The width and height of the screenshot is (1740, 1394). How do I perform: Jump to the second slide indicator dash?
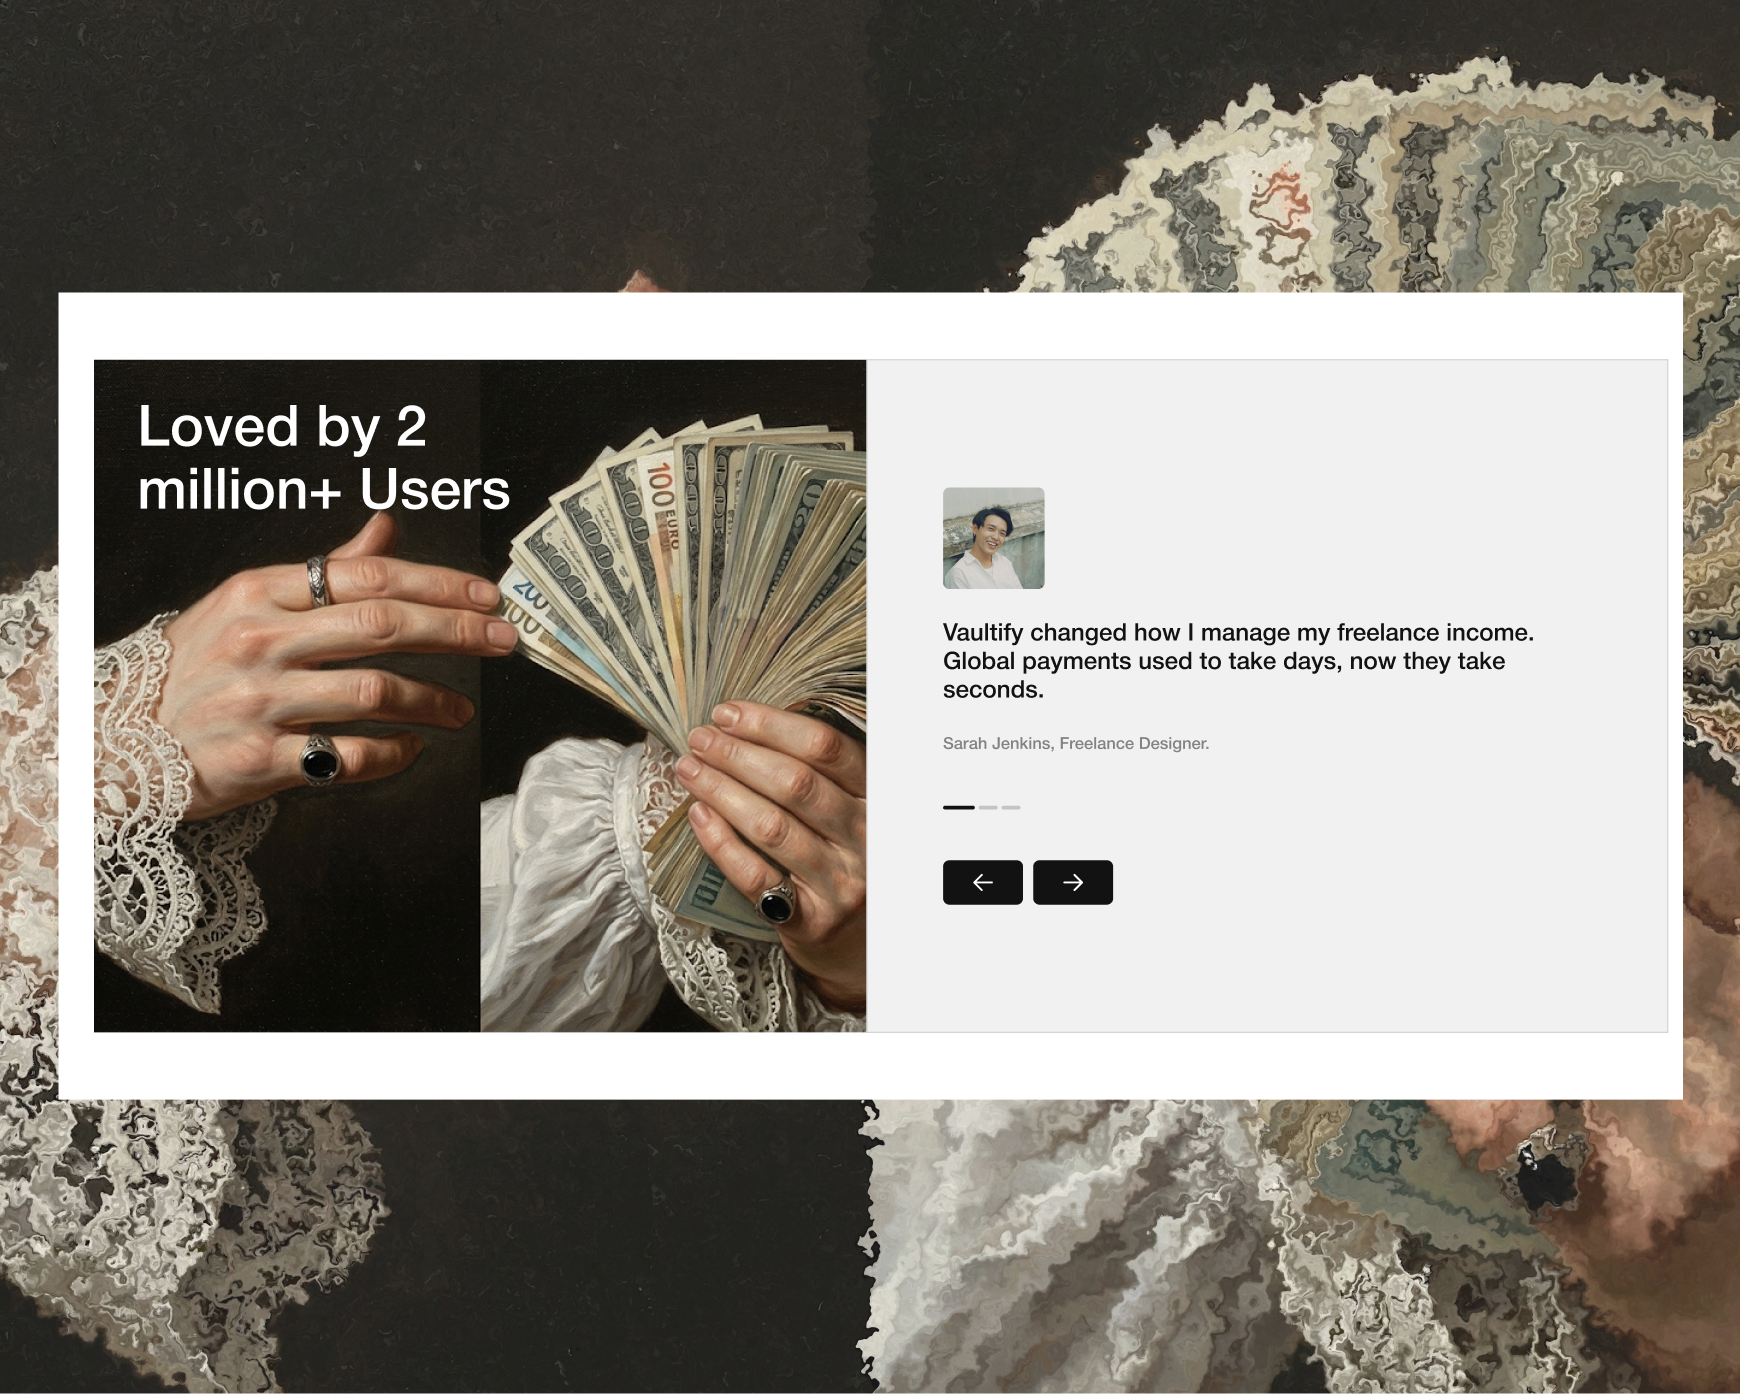tap(988, 807)
